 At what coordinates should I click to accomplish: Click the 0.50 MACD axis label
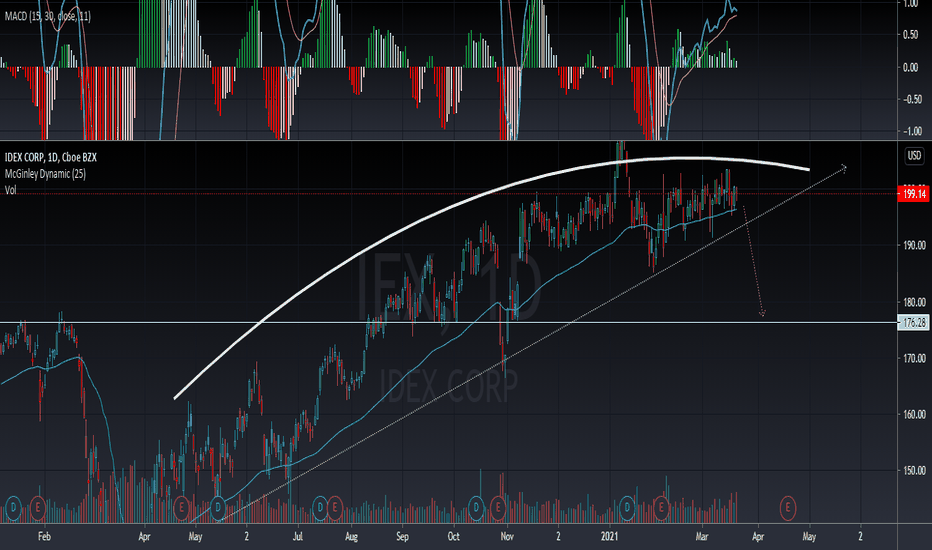[x=911, y=35]
